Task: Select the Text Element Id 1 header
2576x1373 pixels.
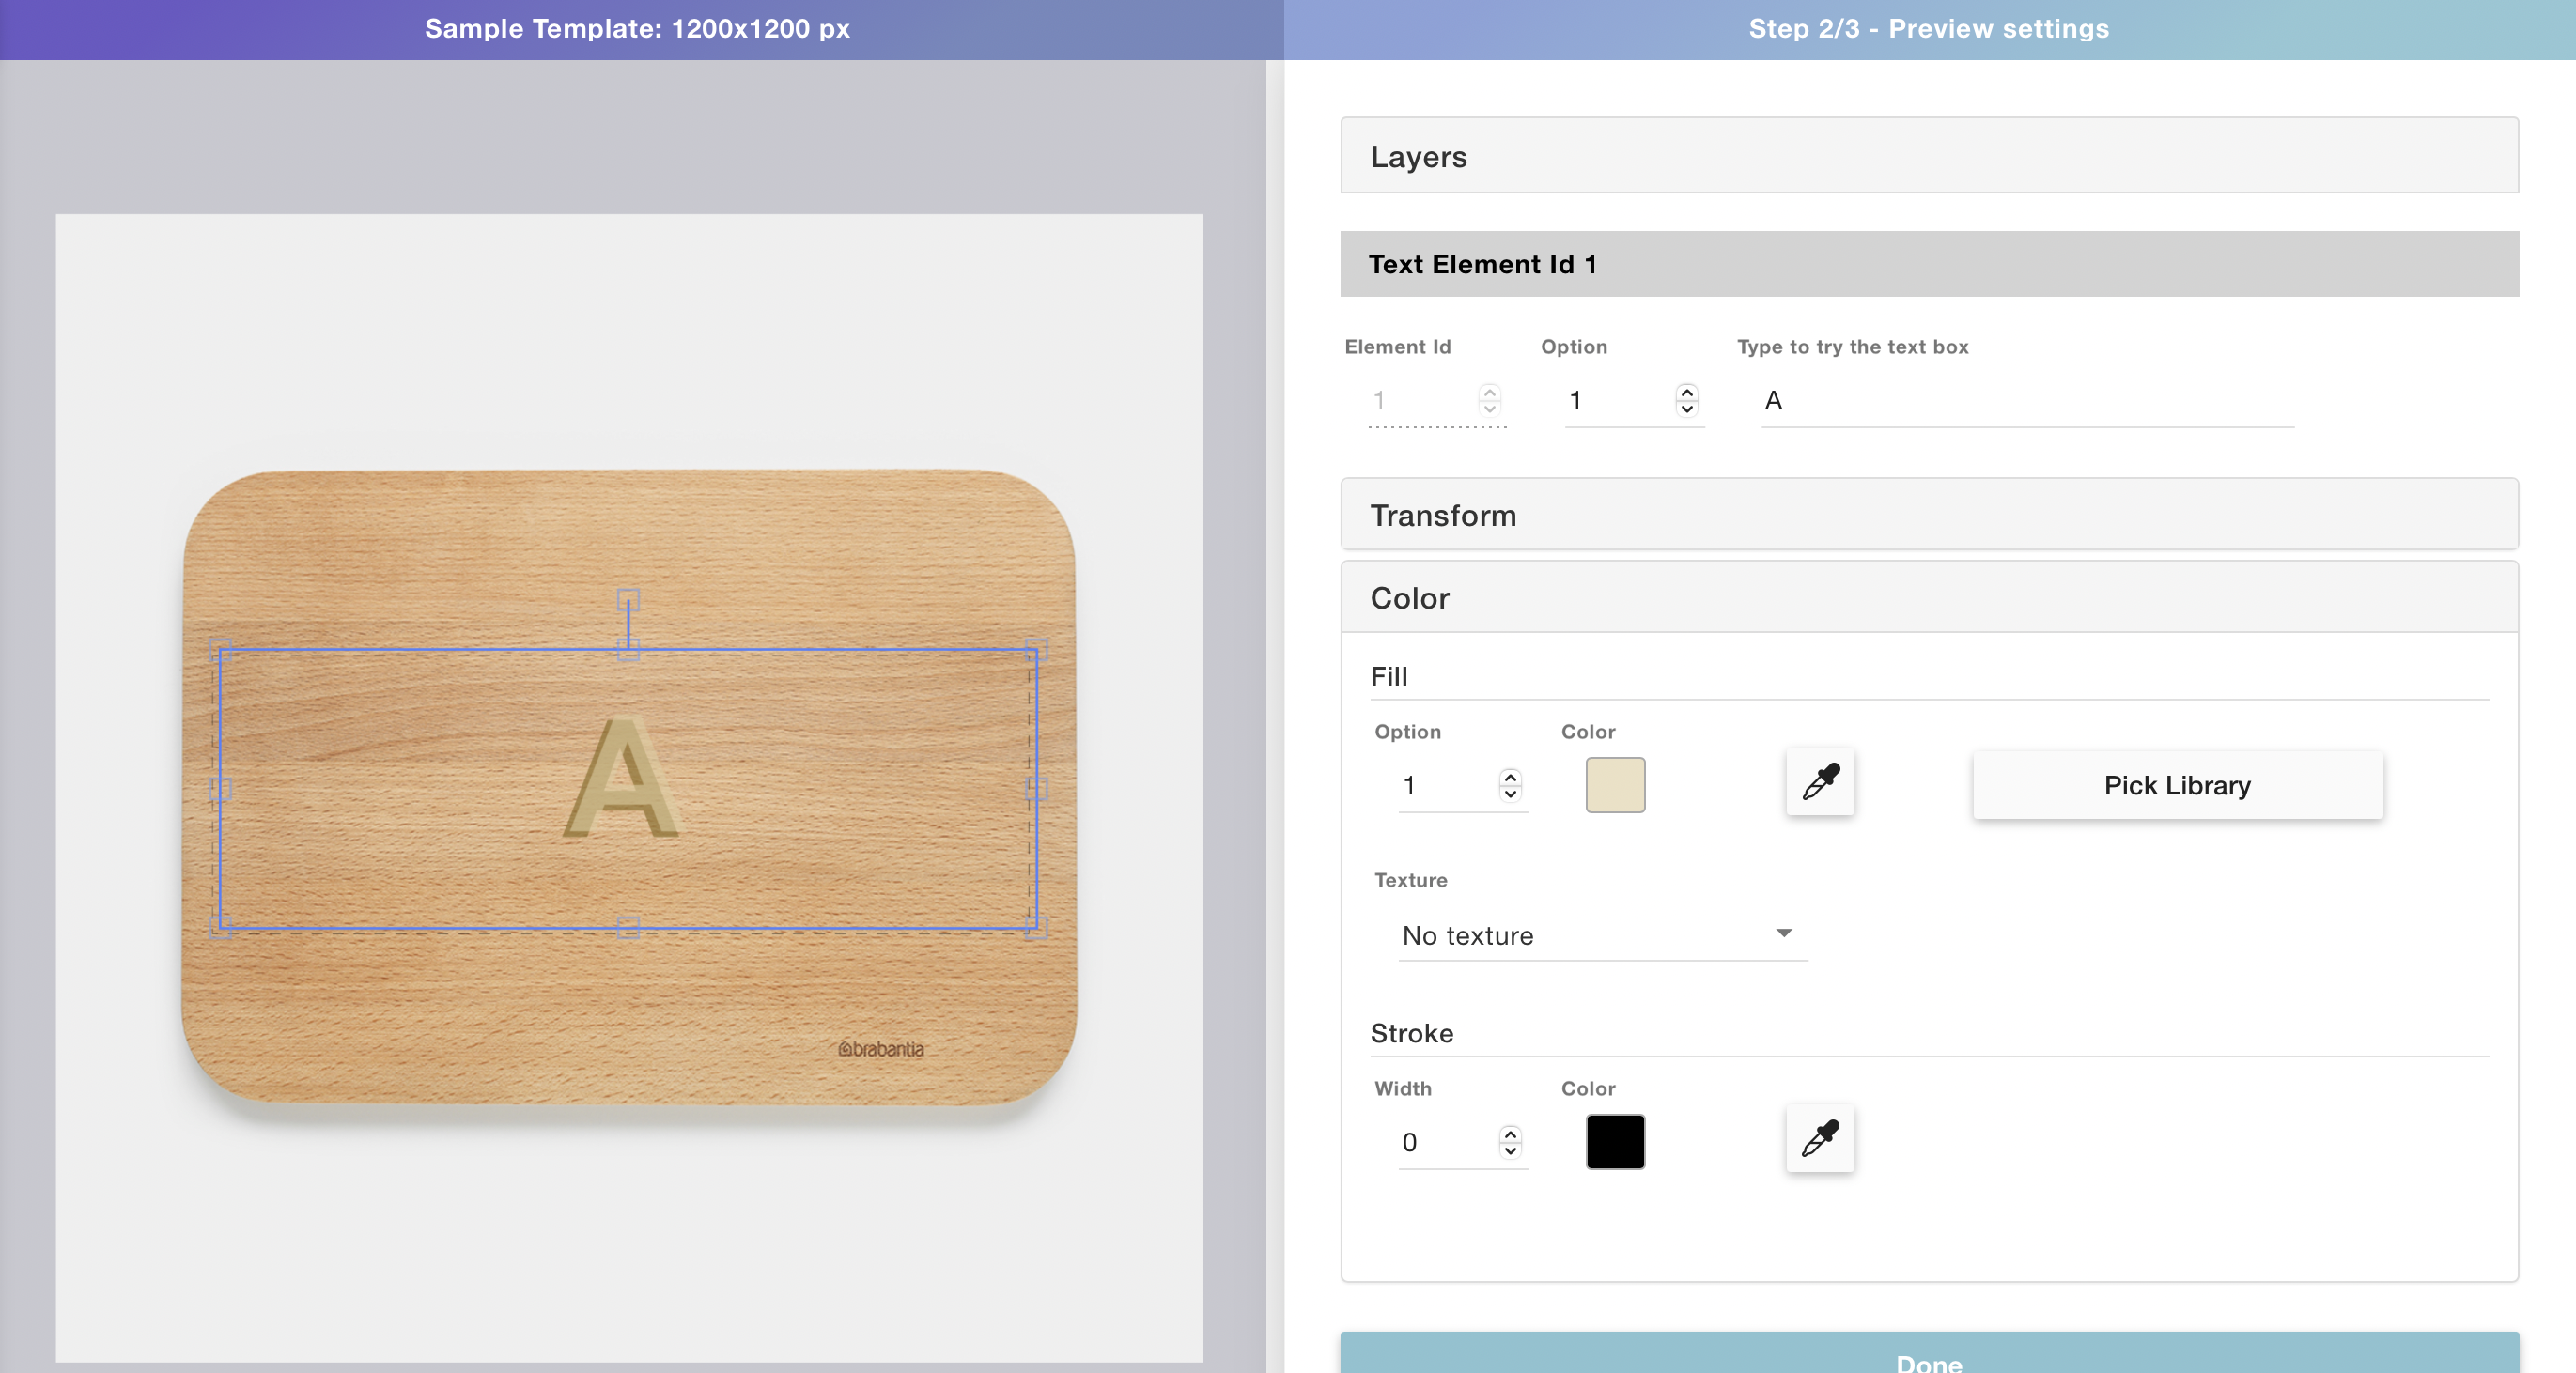Action: 1928,264
